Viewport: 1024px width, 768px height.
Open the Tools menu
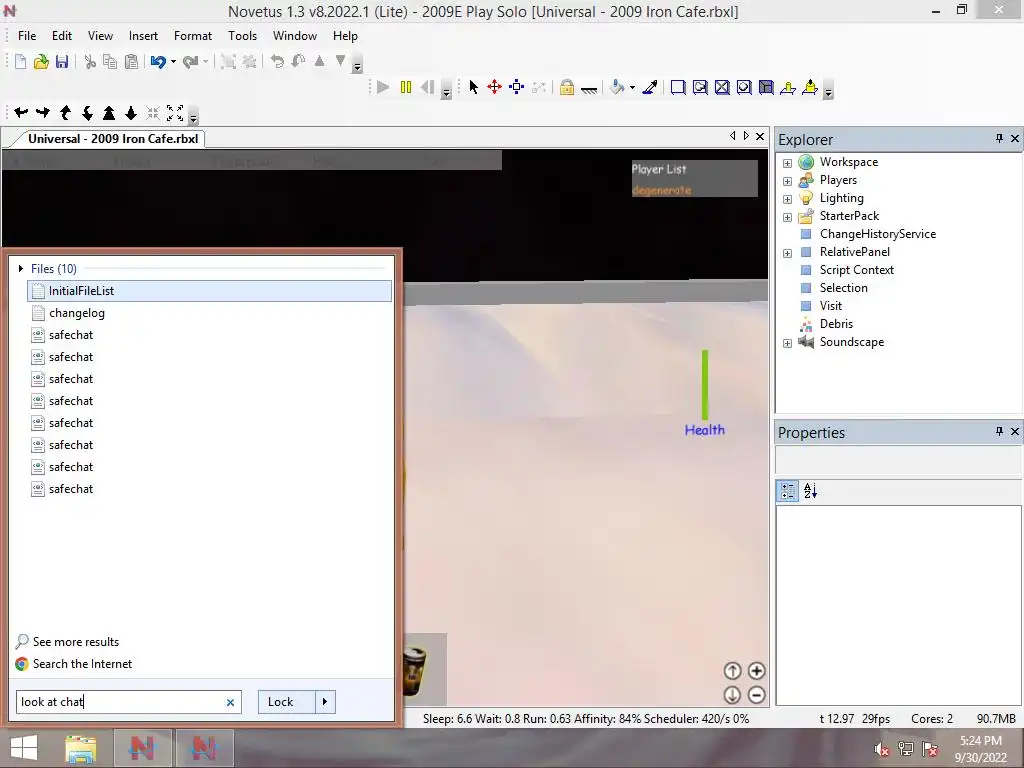(242, 36)
